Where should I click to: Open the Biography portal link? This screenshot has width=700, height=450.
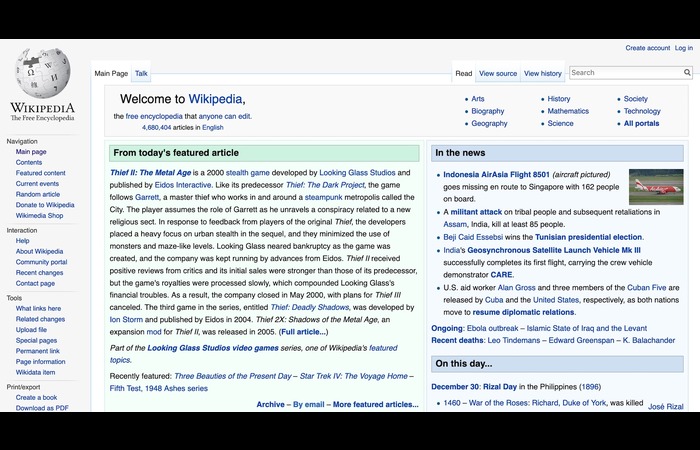[488, 111]
